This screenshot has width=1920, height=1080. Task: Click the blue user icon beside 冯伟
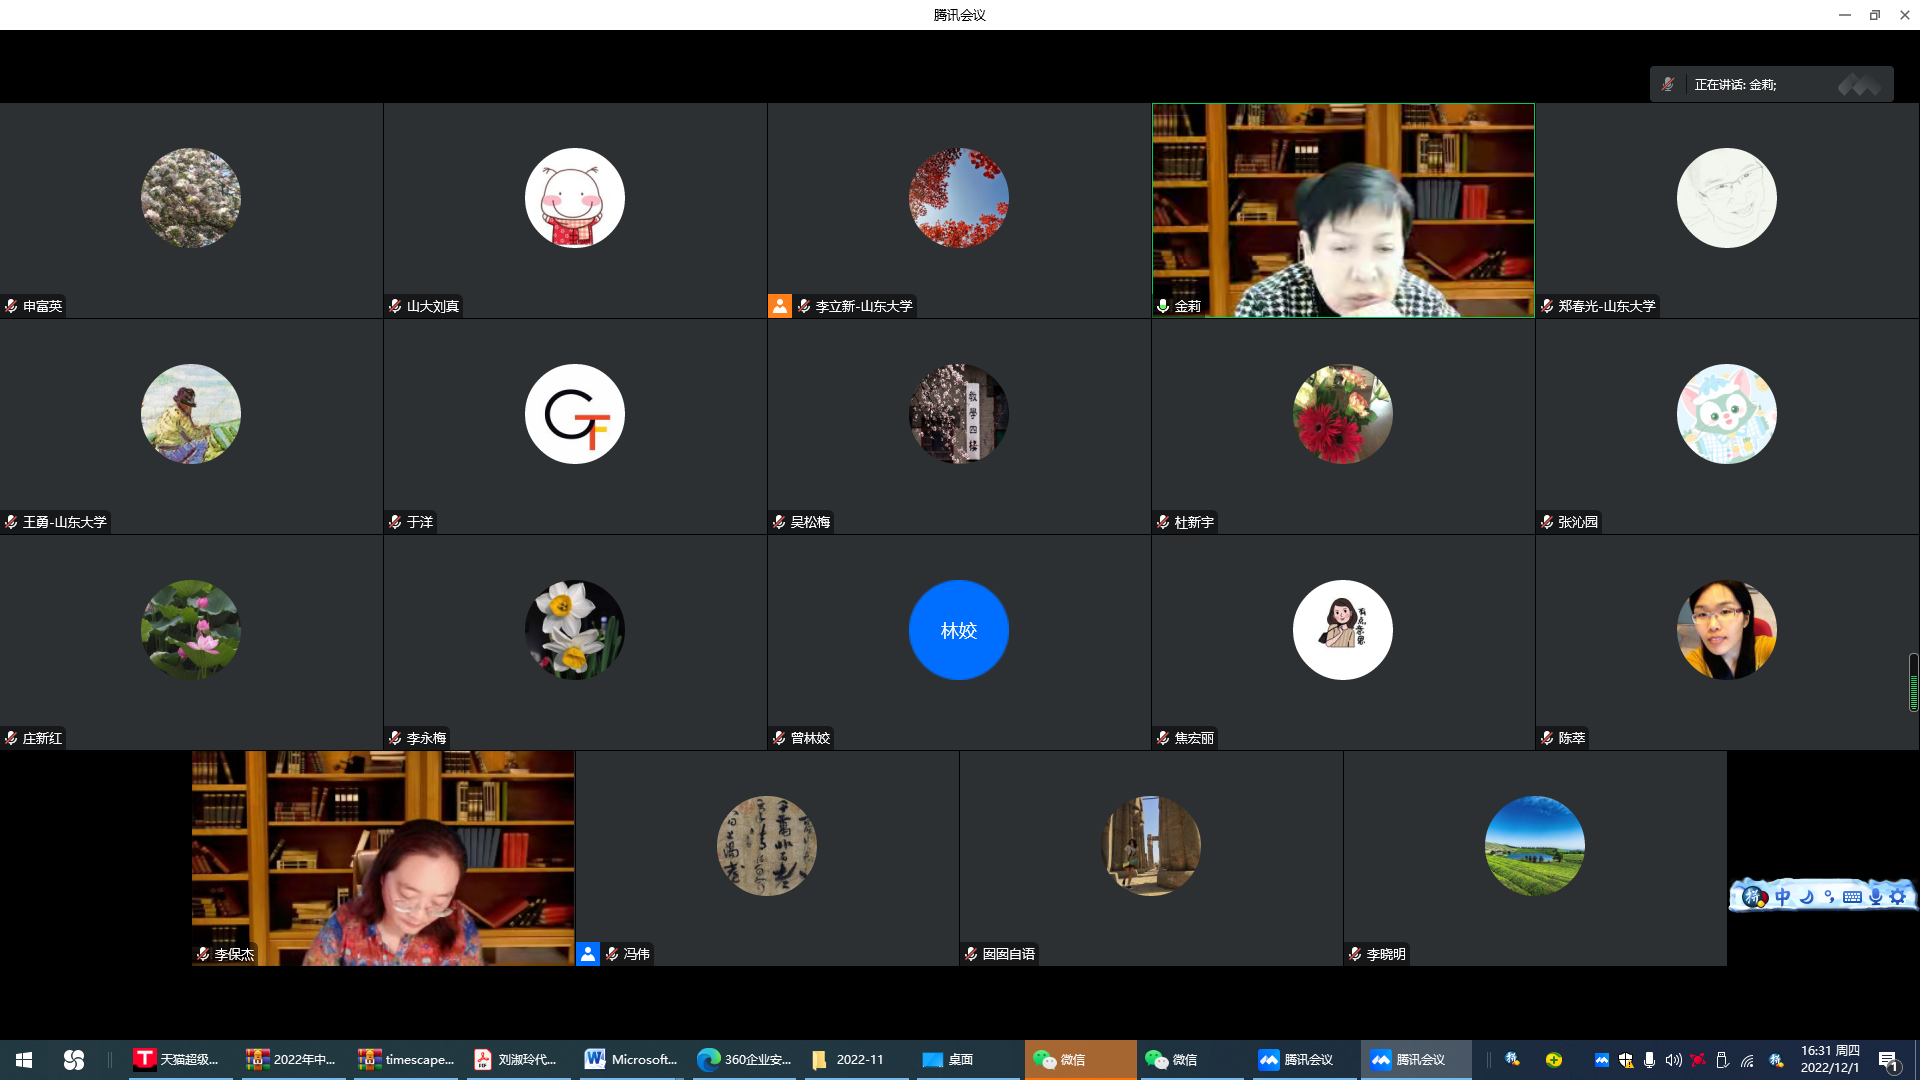coord(588,954)
